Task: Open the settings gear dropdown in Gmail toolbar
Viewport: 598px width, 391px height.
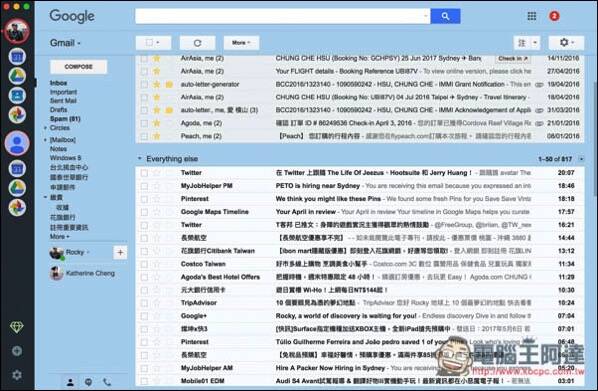Action: [x=566, y=43]
